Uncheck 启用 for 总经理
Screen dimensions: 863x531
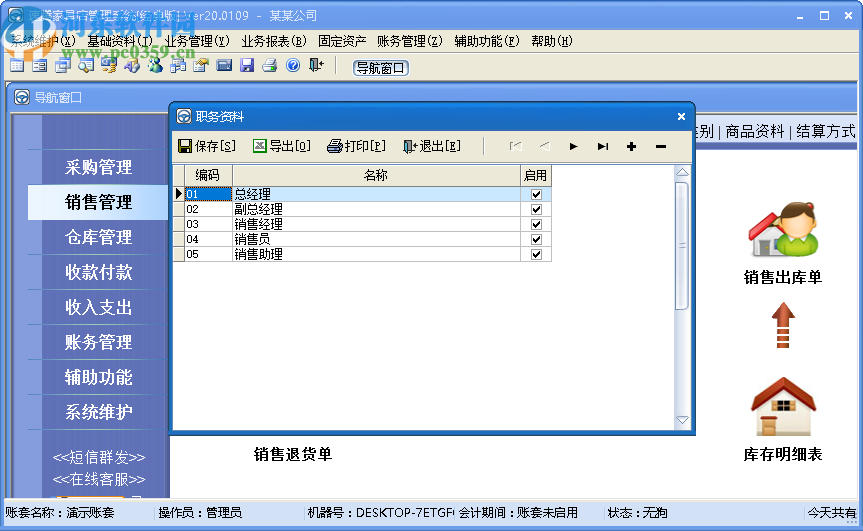(536, 194)
